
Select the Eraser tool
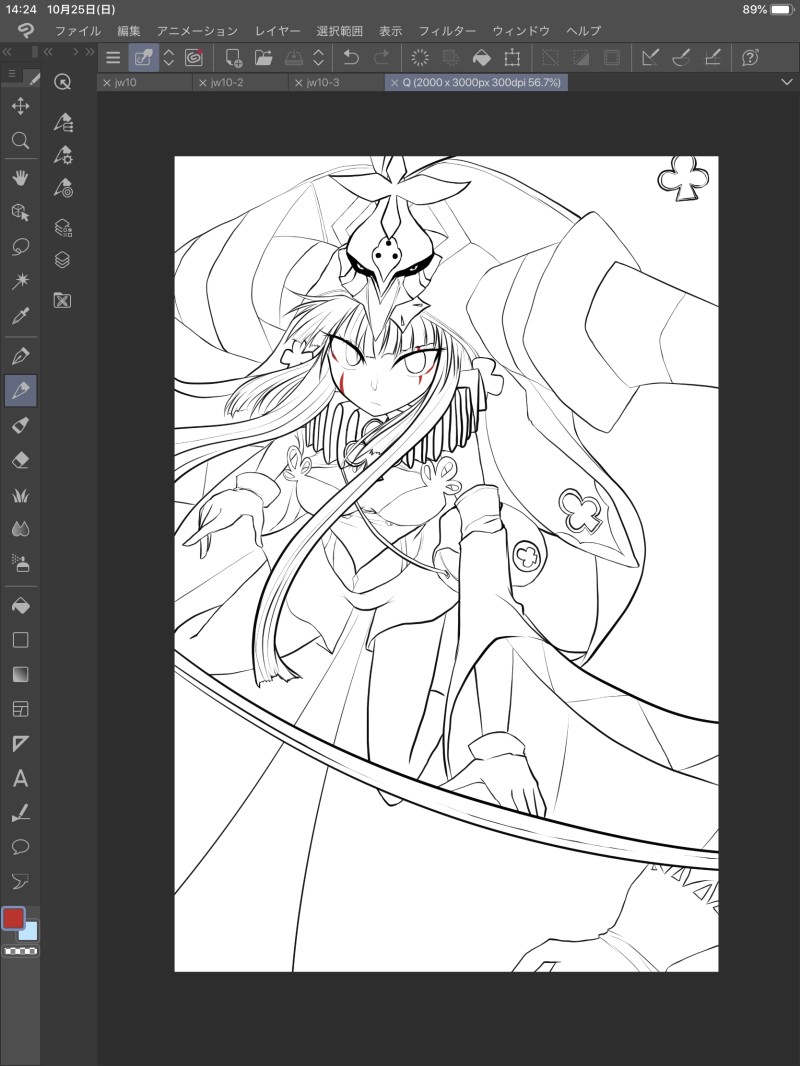20,460
